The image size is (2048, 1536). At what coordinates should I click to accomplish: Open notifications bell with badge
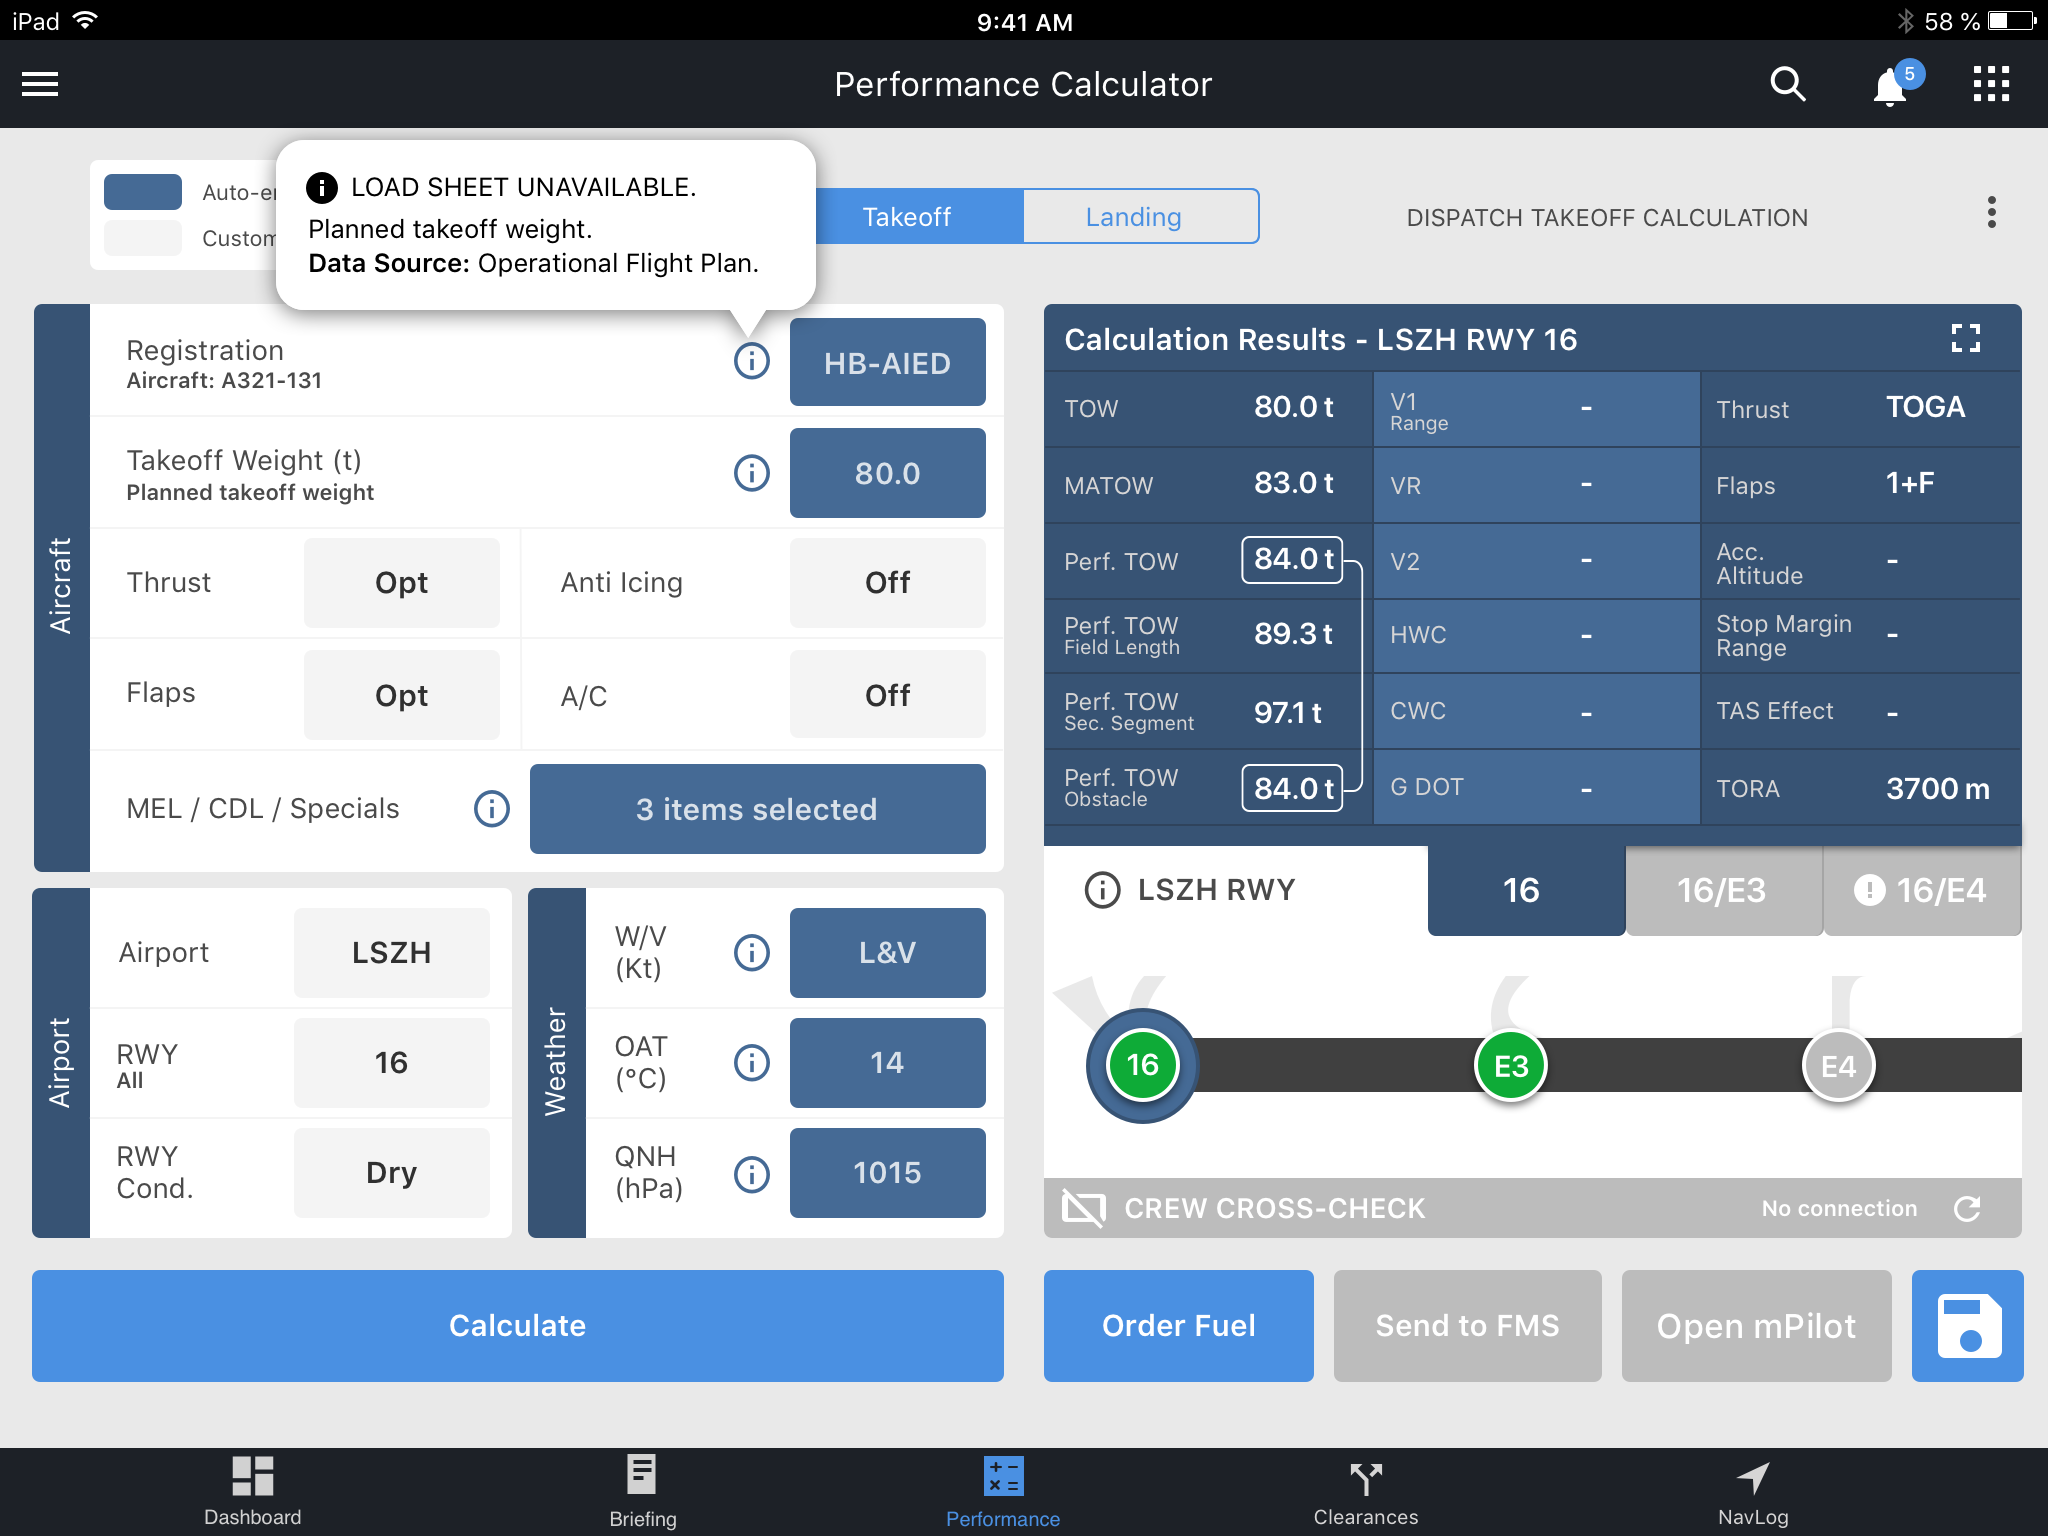1890,87
